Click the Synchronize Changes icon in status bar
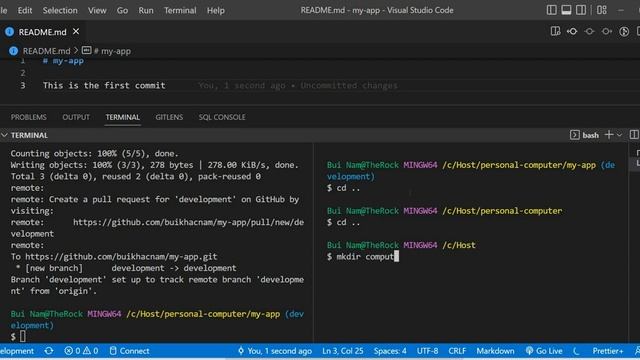The height and width of the screenshot is (360, 640). tap(49, 351)
